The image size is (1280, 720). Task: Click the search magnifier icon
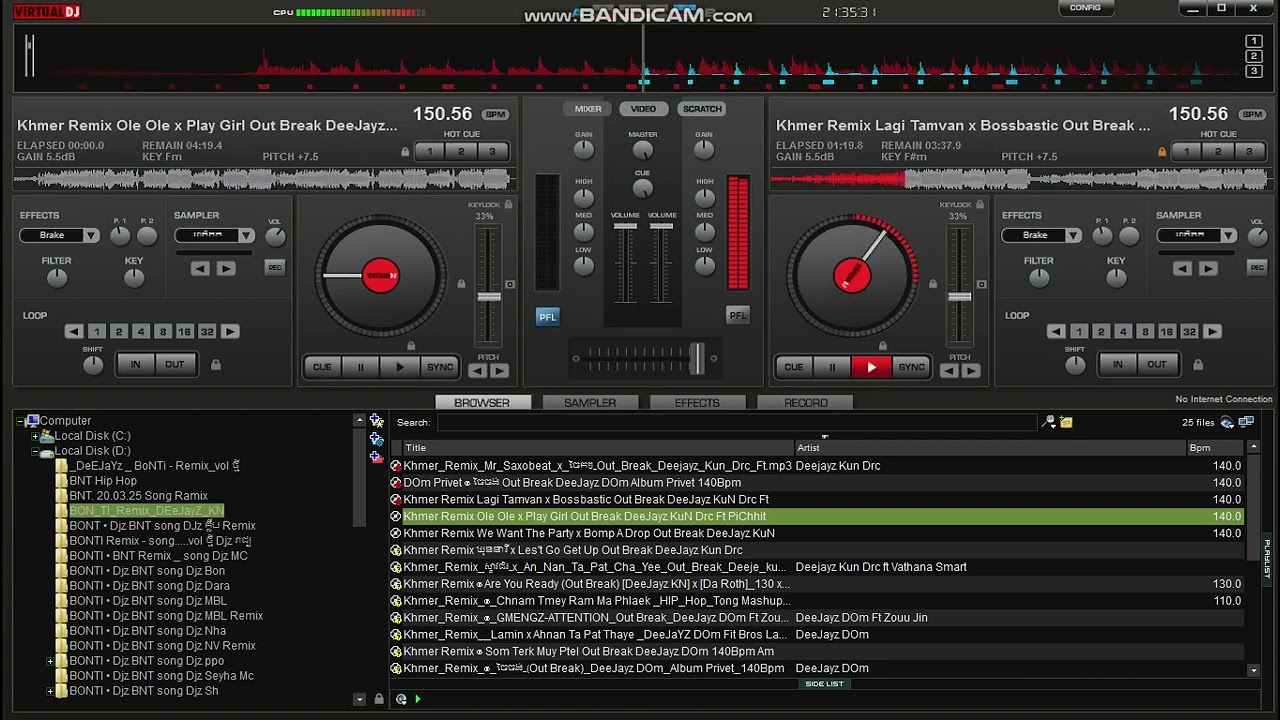point(1048,422)
